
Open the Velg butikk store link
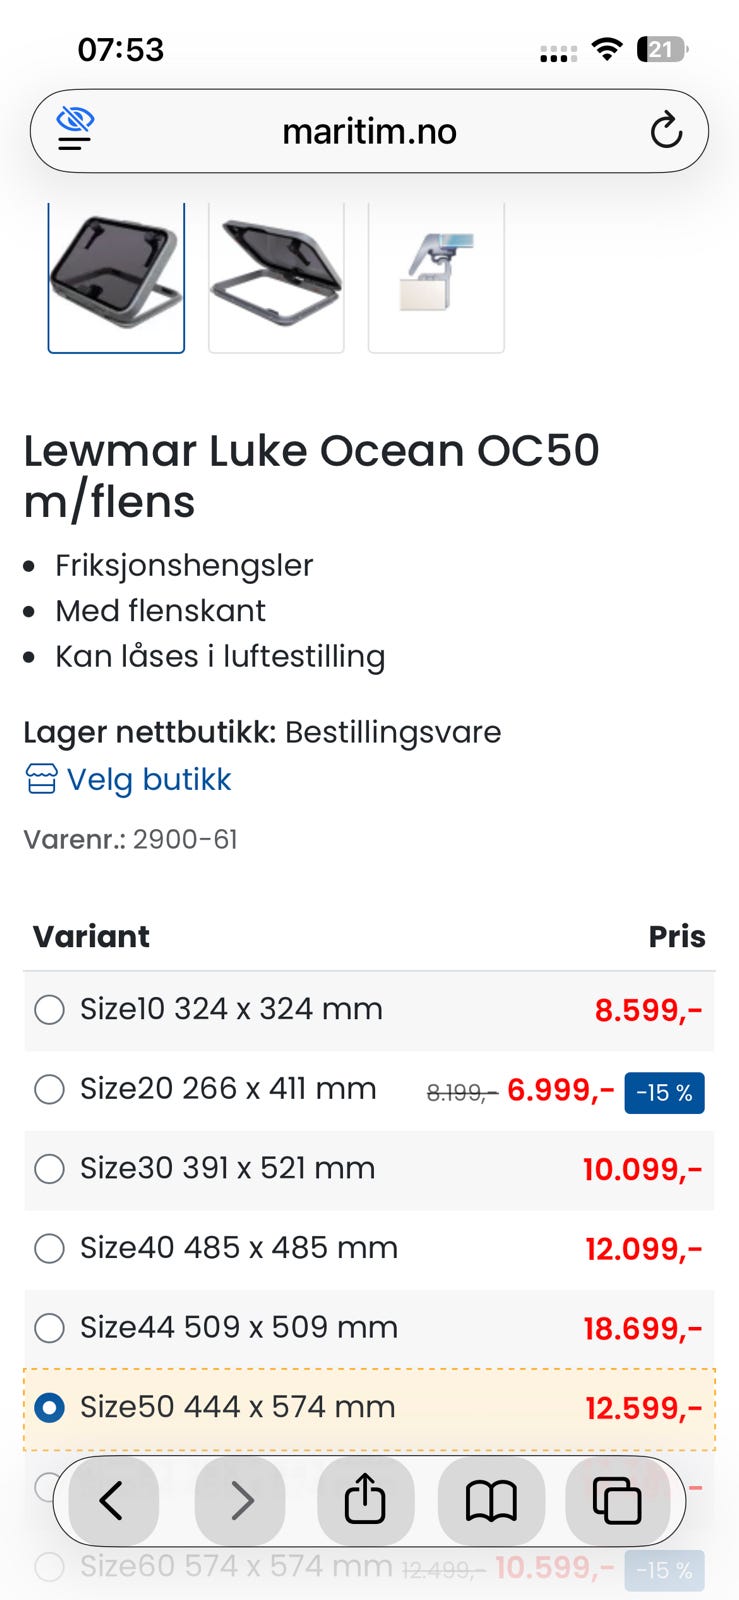tap(148, 779)
